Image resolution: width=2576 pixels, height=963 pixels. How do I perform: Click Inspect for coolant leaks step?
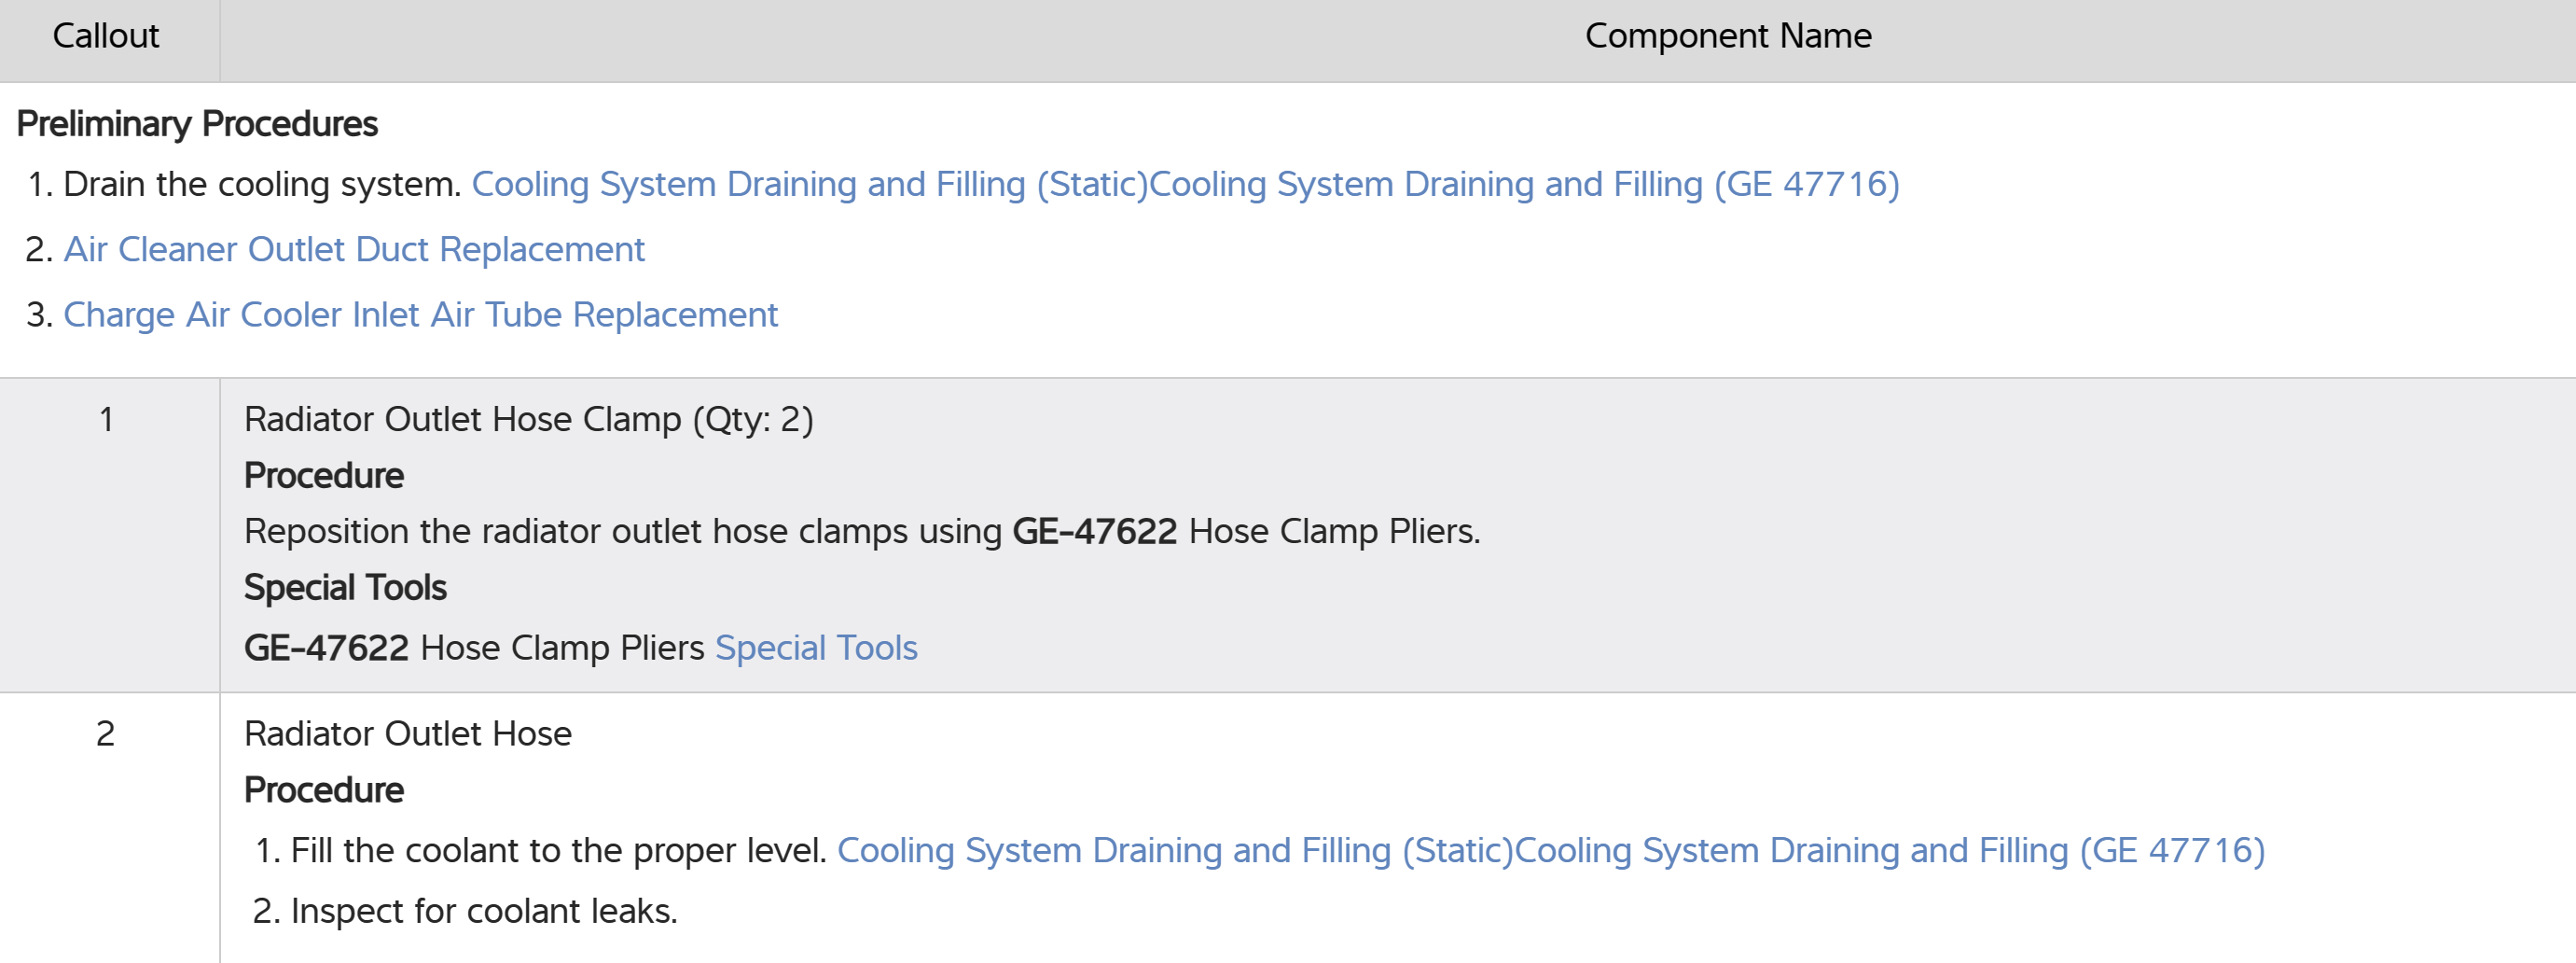click(x=483, y=911)
